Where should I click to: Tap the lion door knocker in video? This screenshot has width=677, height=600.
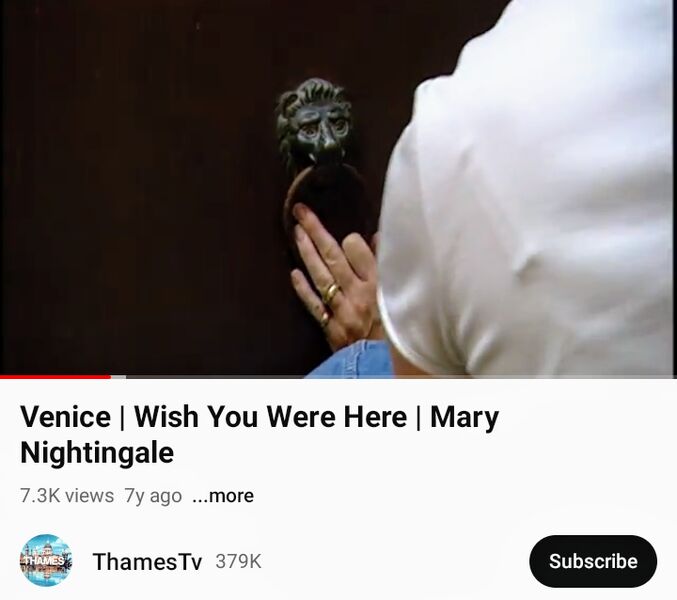(315, 123)
